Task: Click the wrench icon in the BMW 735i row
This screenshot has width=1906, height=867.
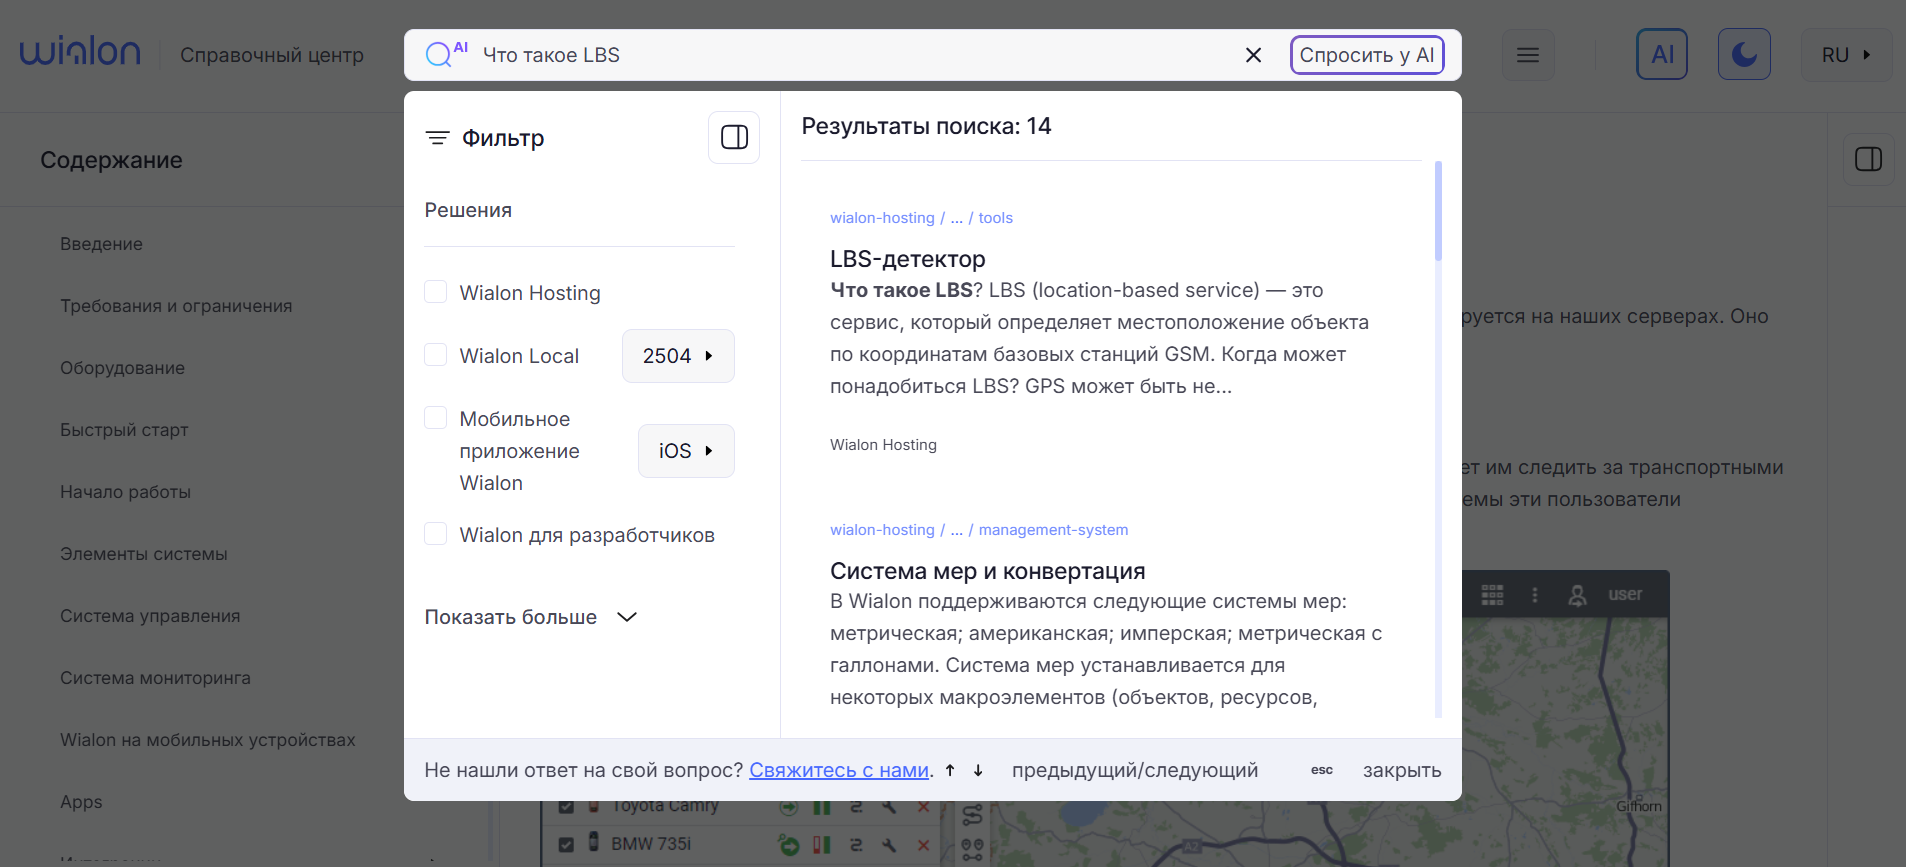Action: 889,845
